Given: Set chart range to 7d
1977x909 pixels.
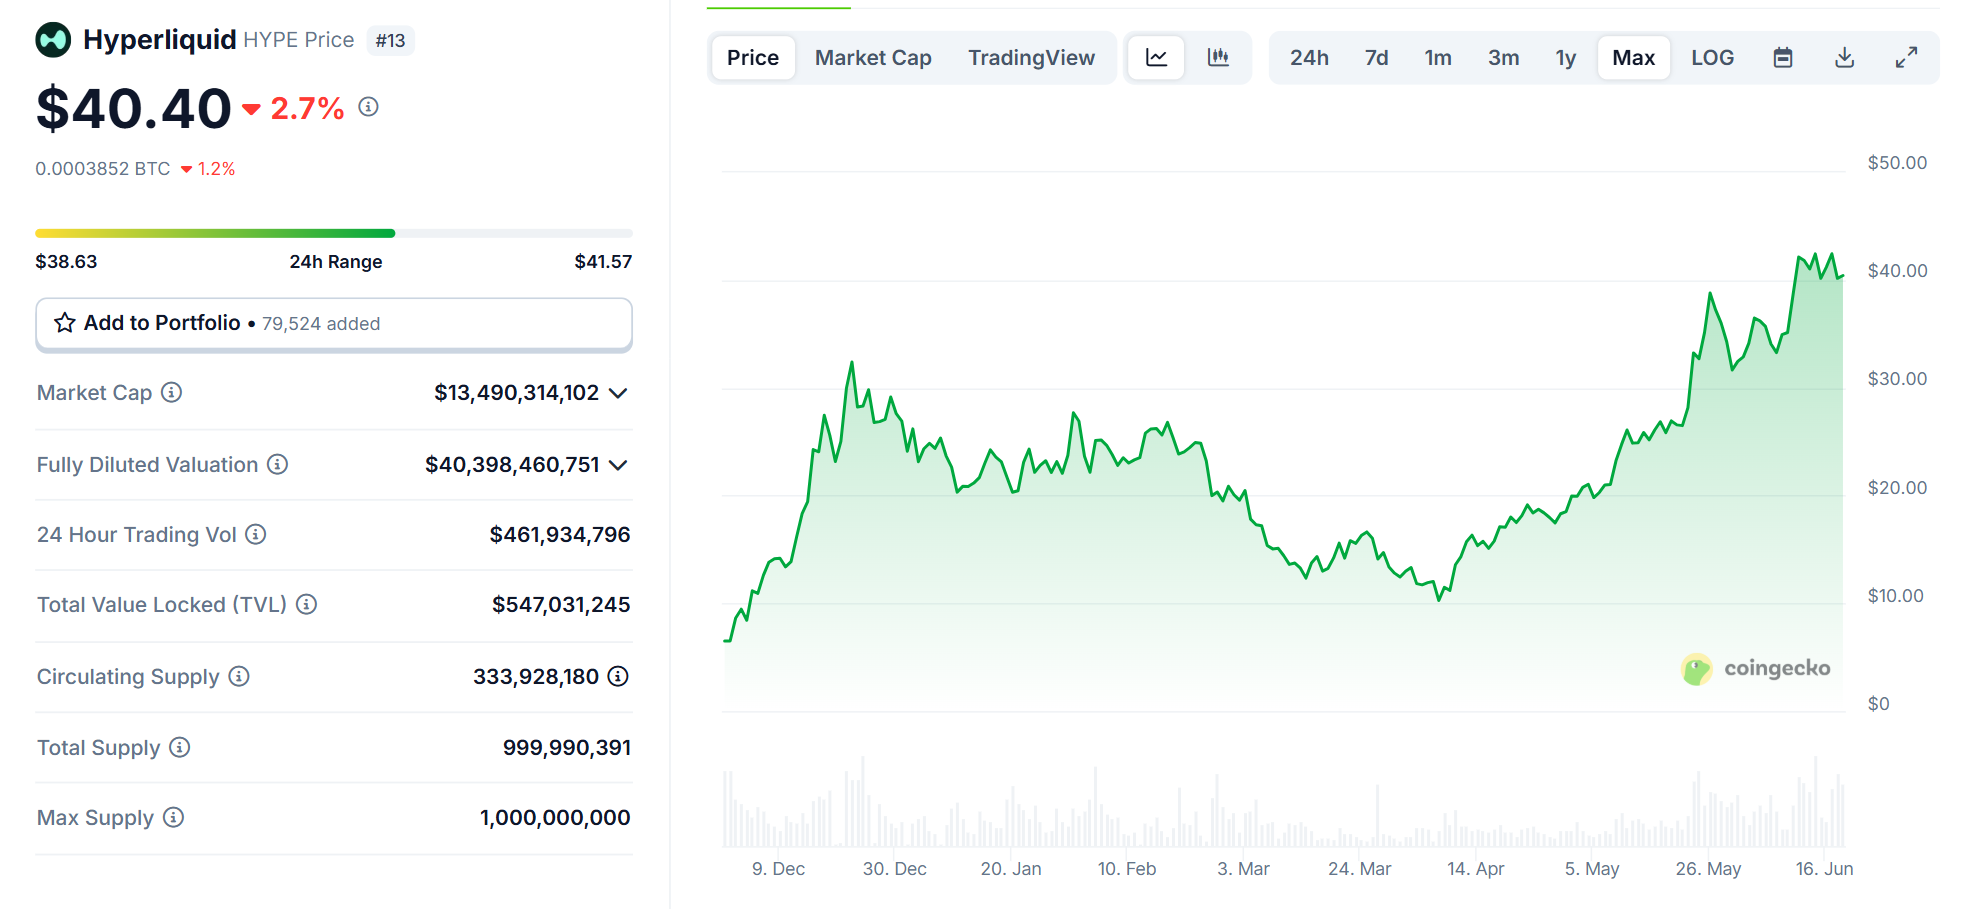Looking at the screenshot, I should 1377,58.
